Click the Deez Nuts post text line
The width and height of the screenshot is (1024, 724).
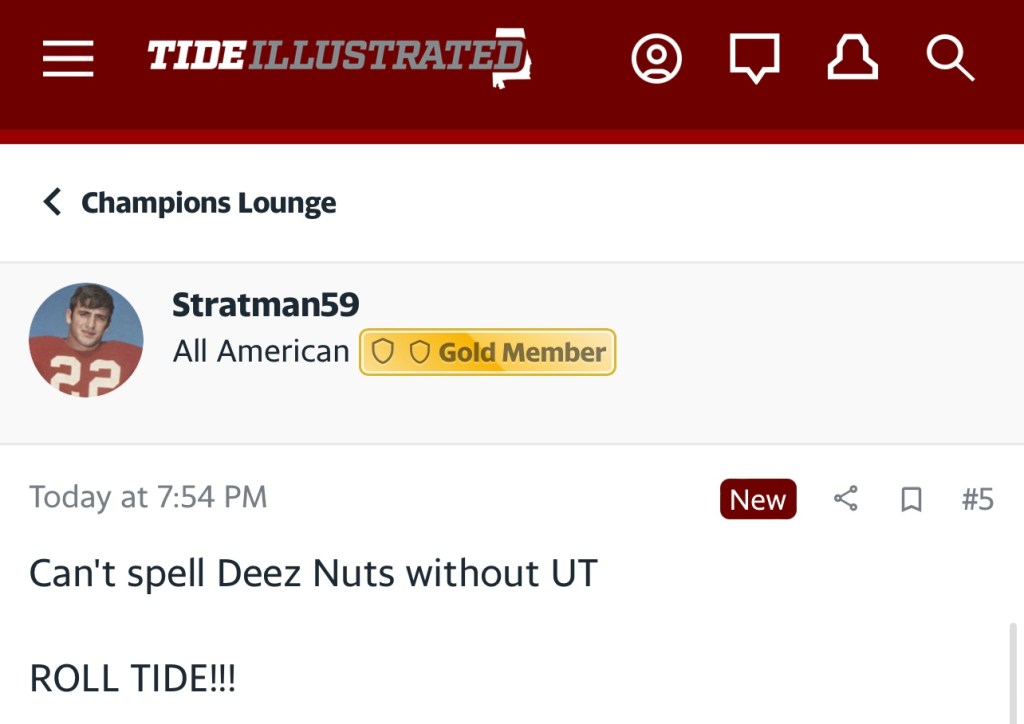click(313, 574)
